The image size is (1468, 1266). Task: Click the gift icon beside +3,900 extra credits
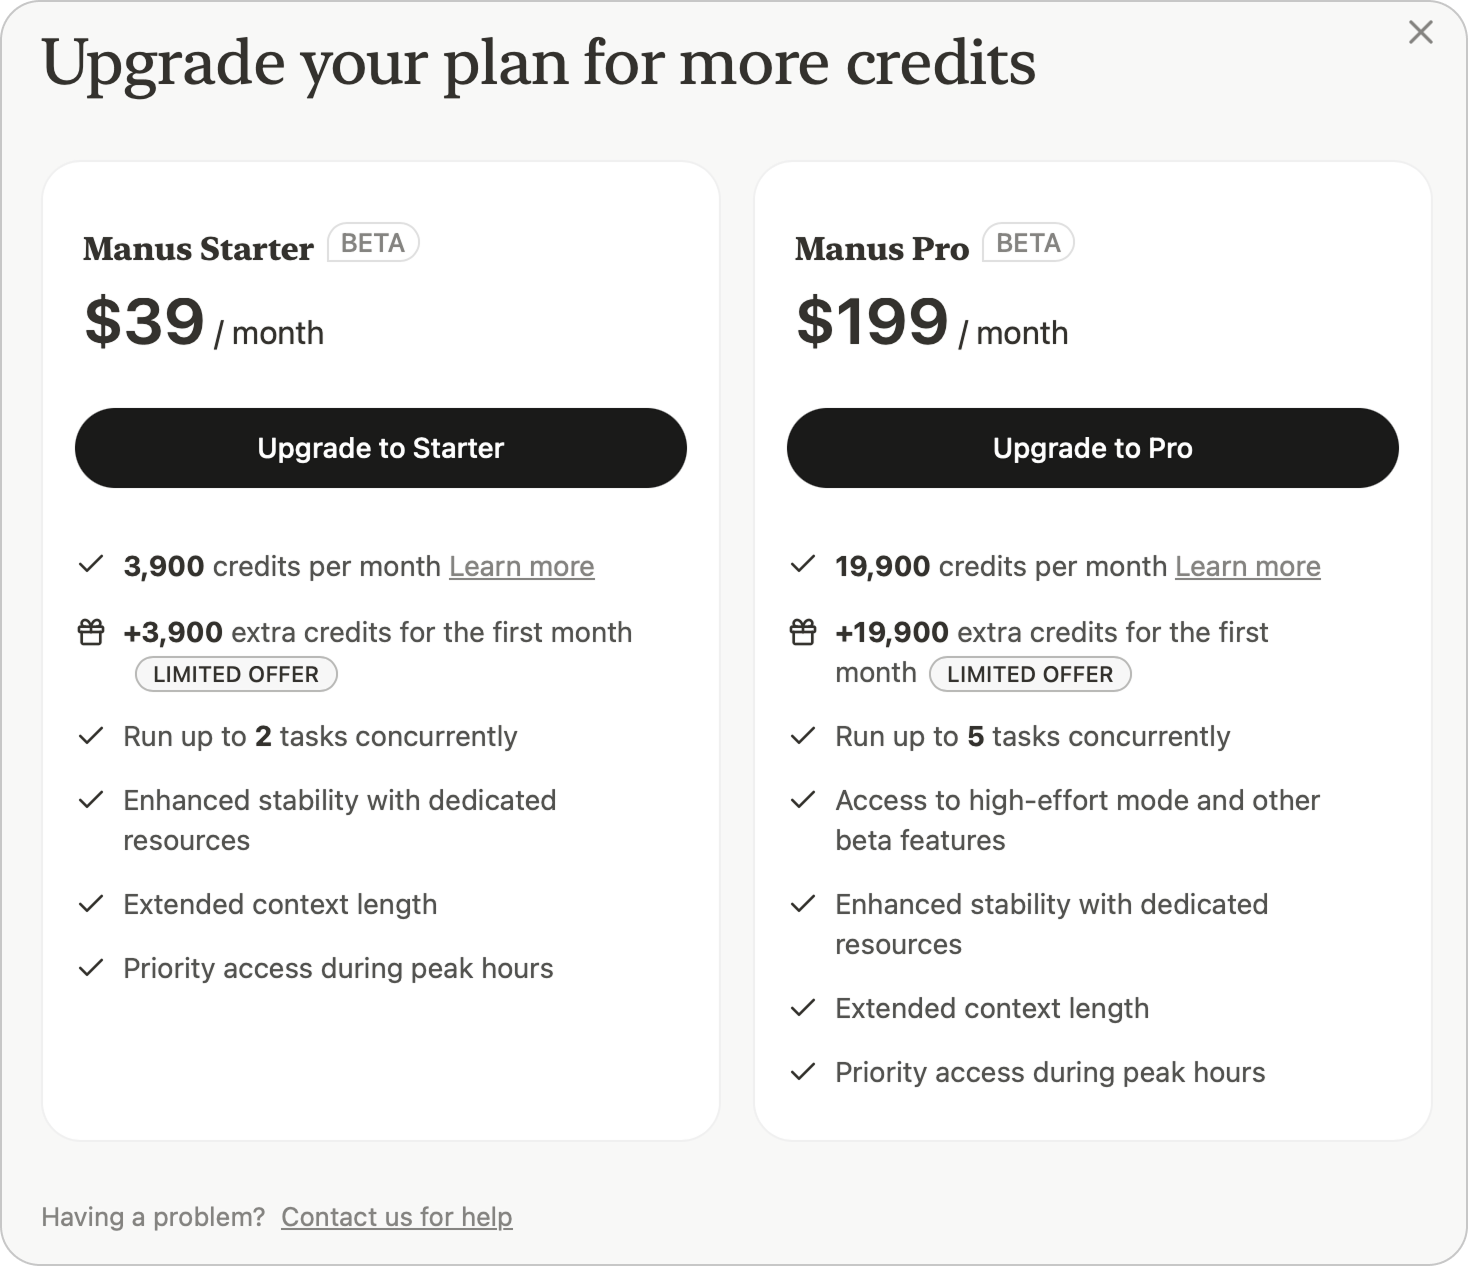(91, 632)
